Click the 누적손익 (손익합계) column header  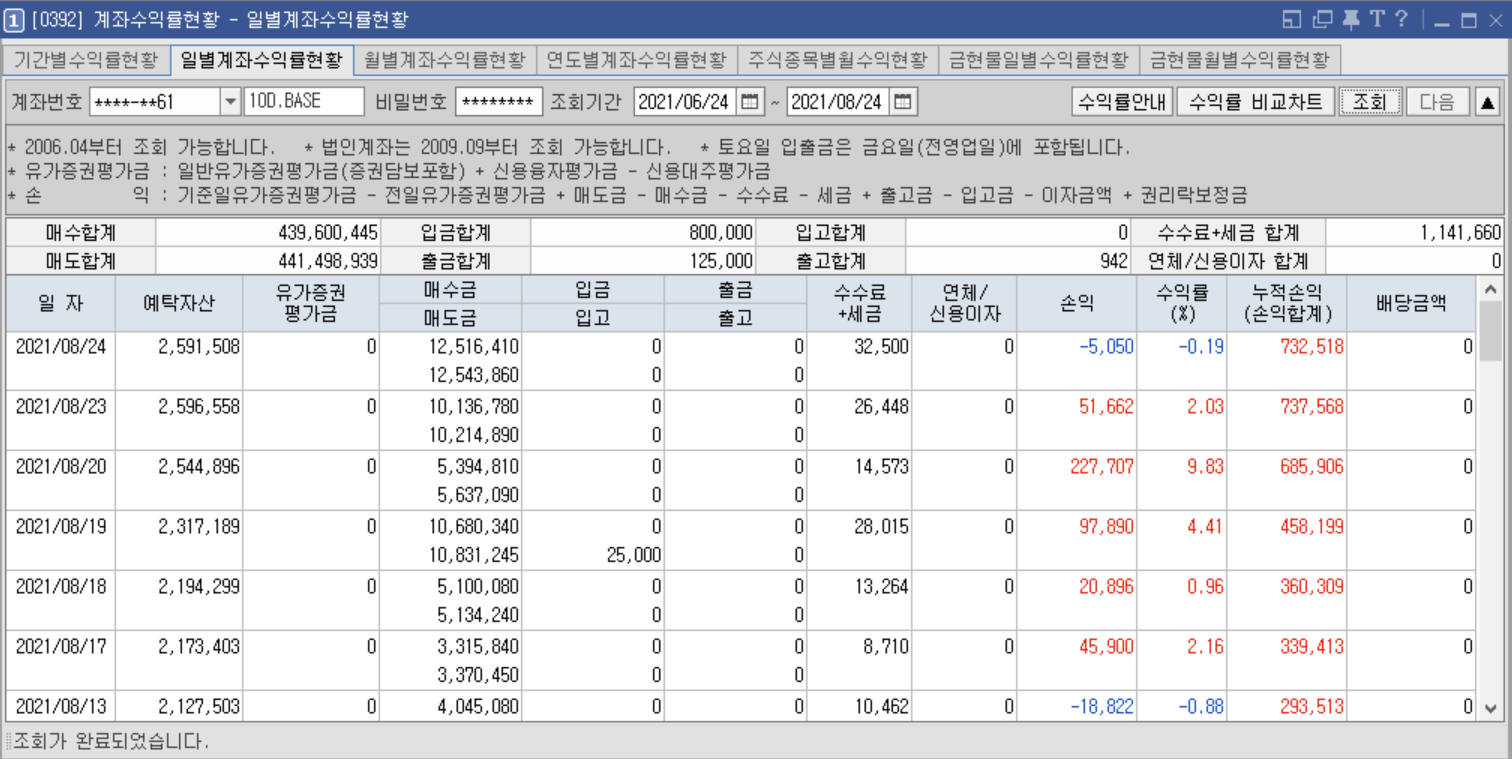[1287, 304]
